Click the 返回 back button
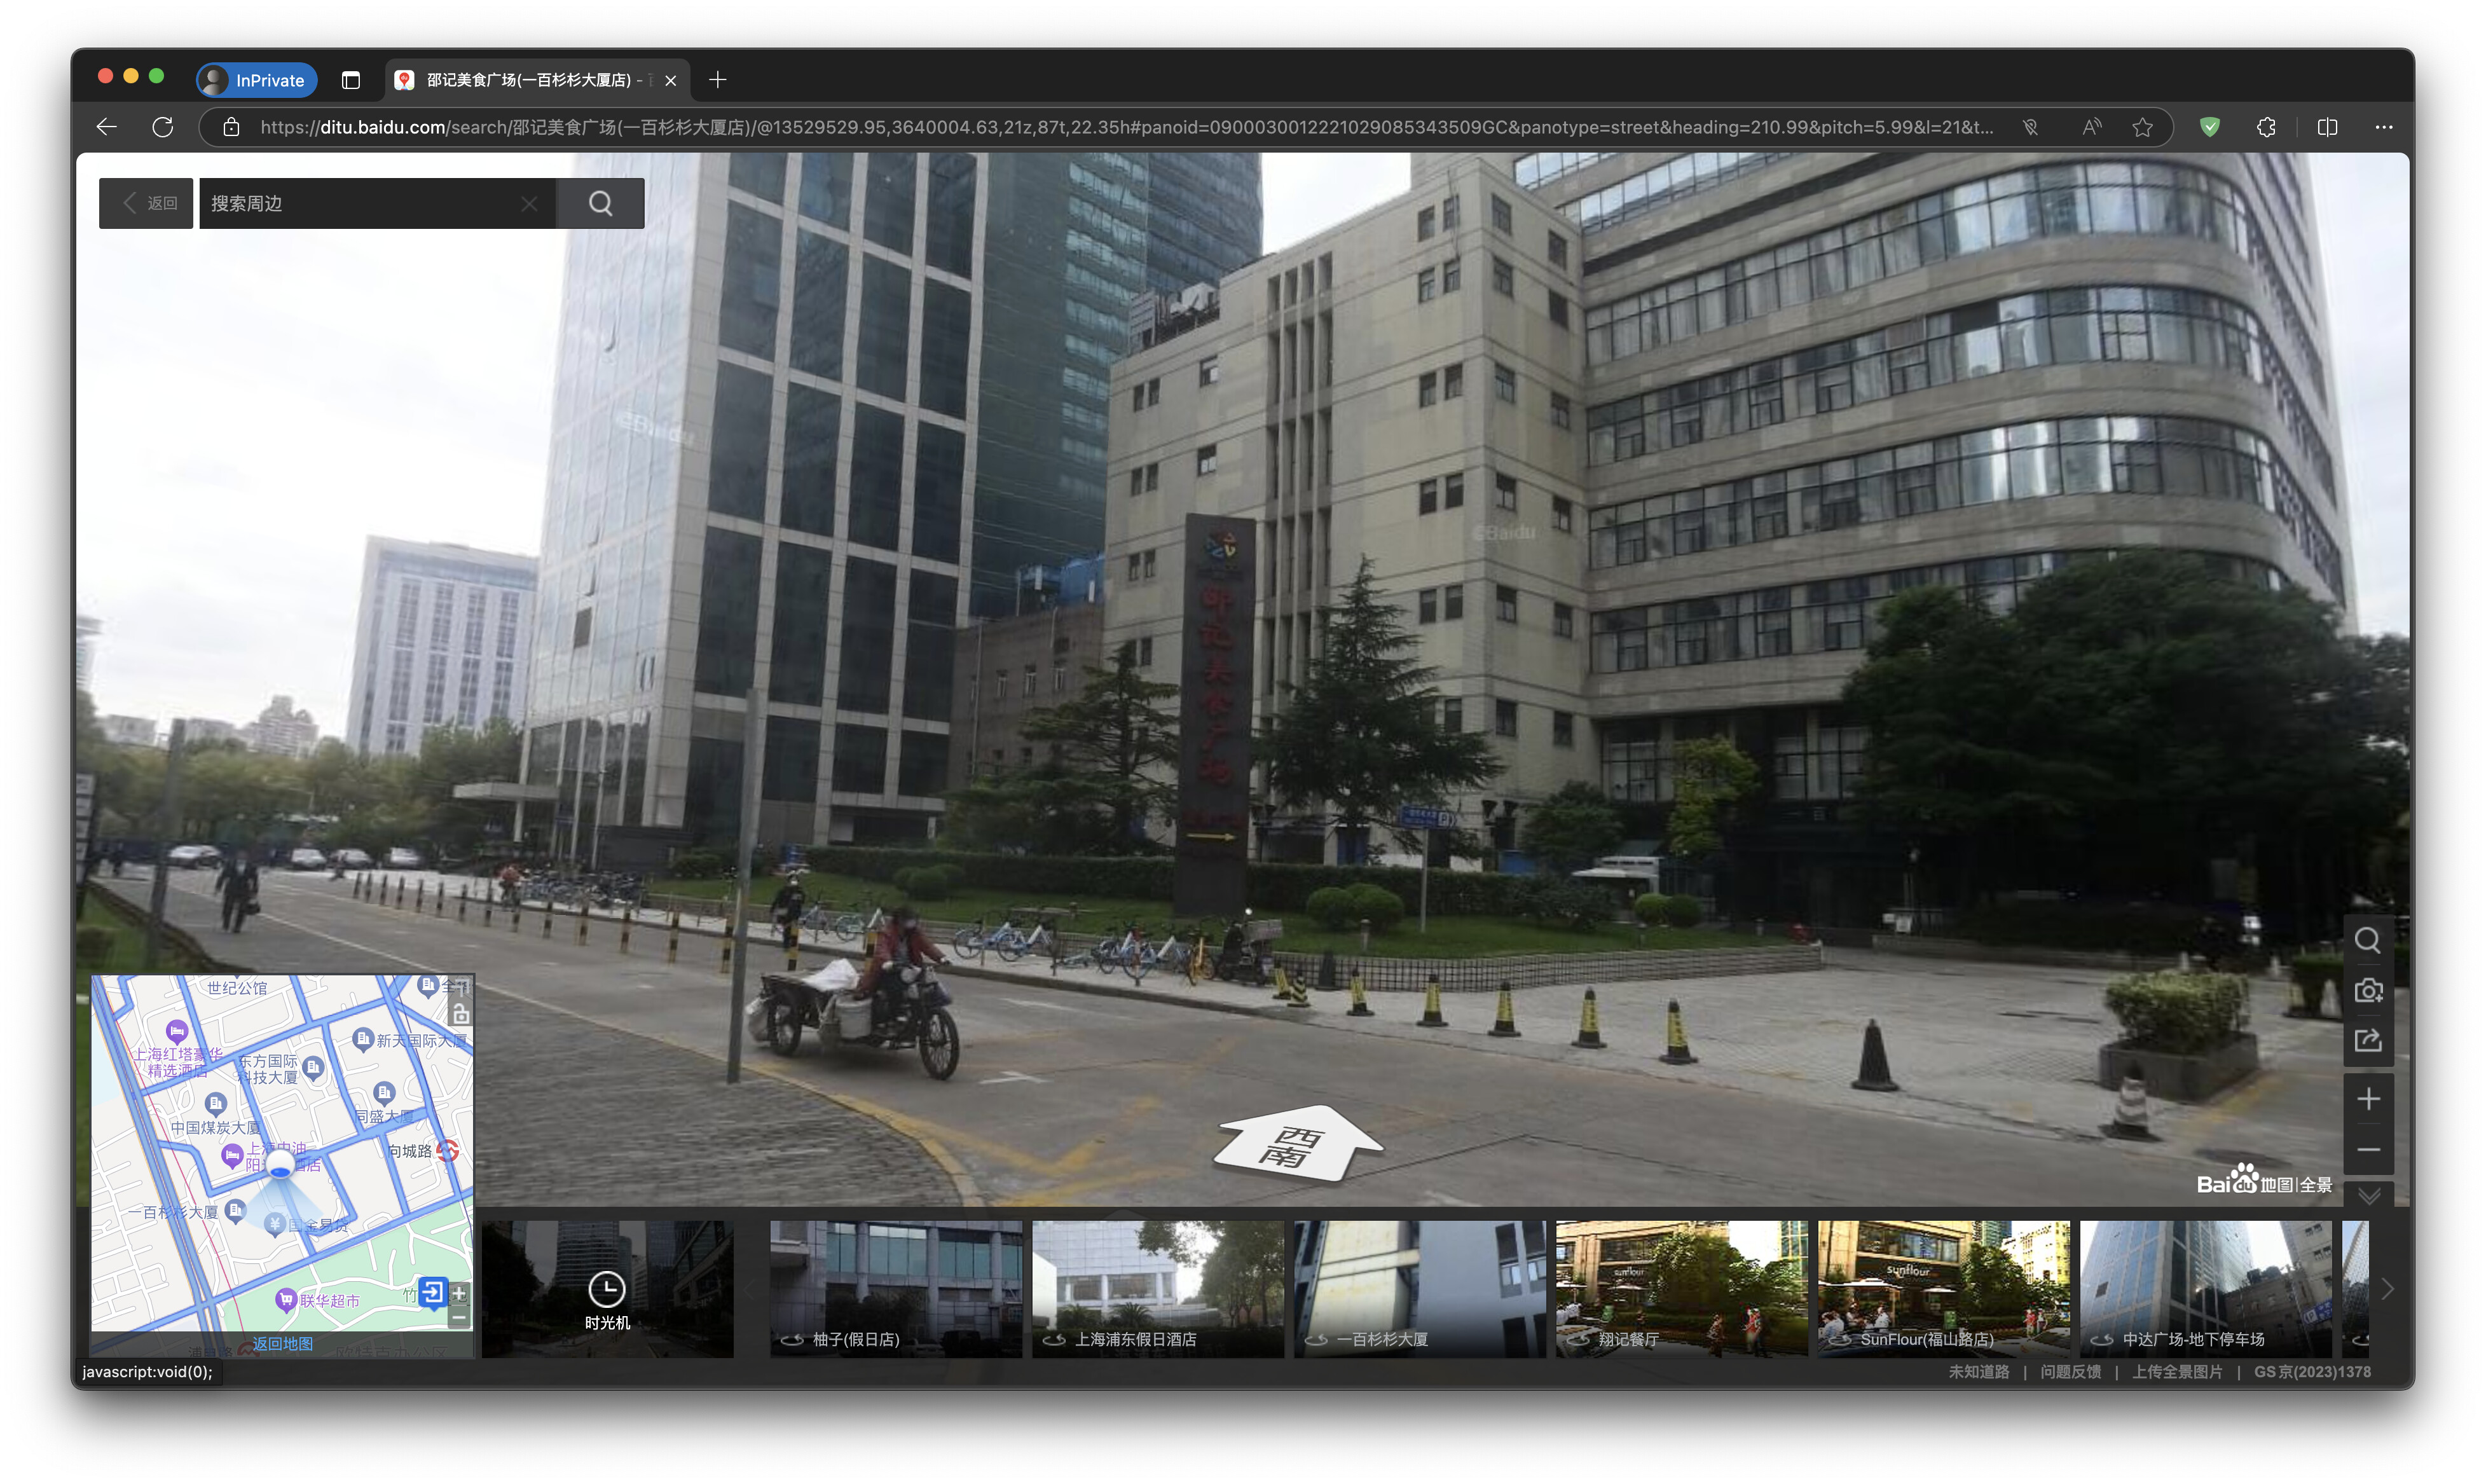Viewport: 2486px width, 1484px height. coord(146,203)
